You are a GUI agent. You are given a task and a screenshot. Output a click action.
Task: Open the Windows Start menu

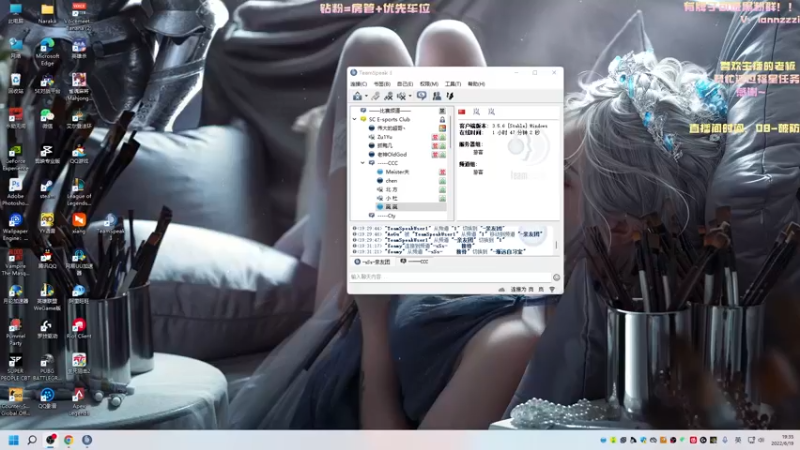[14, 440]
